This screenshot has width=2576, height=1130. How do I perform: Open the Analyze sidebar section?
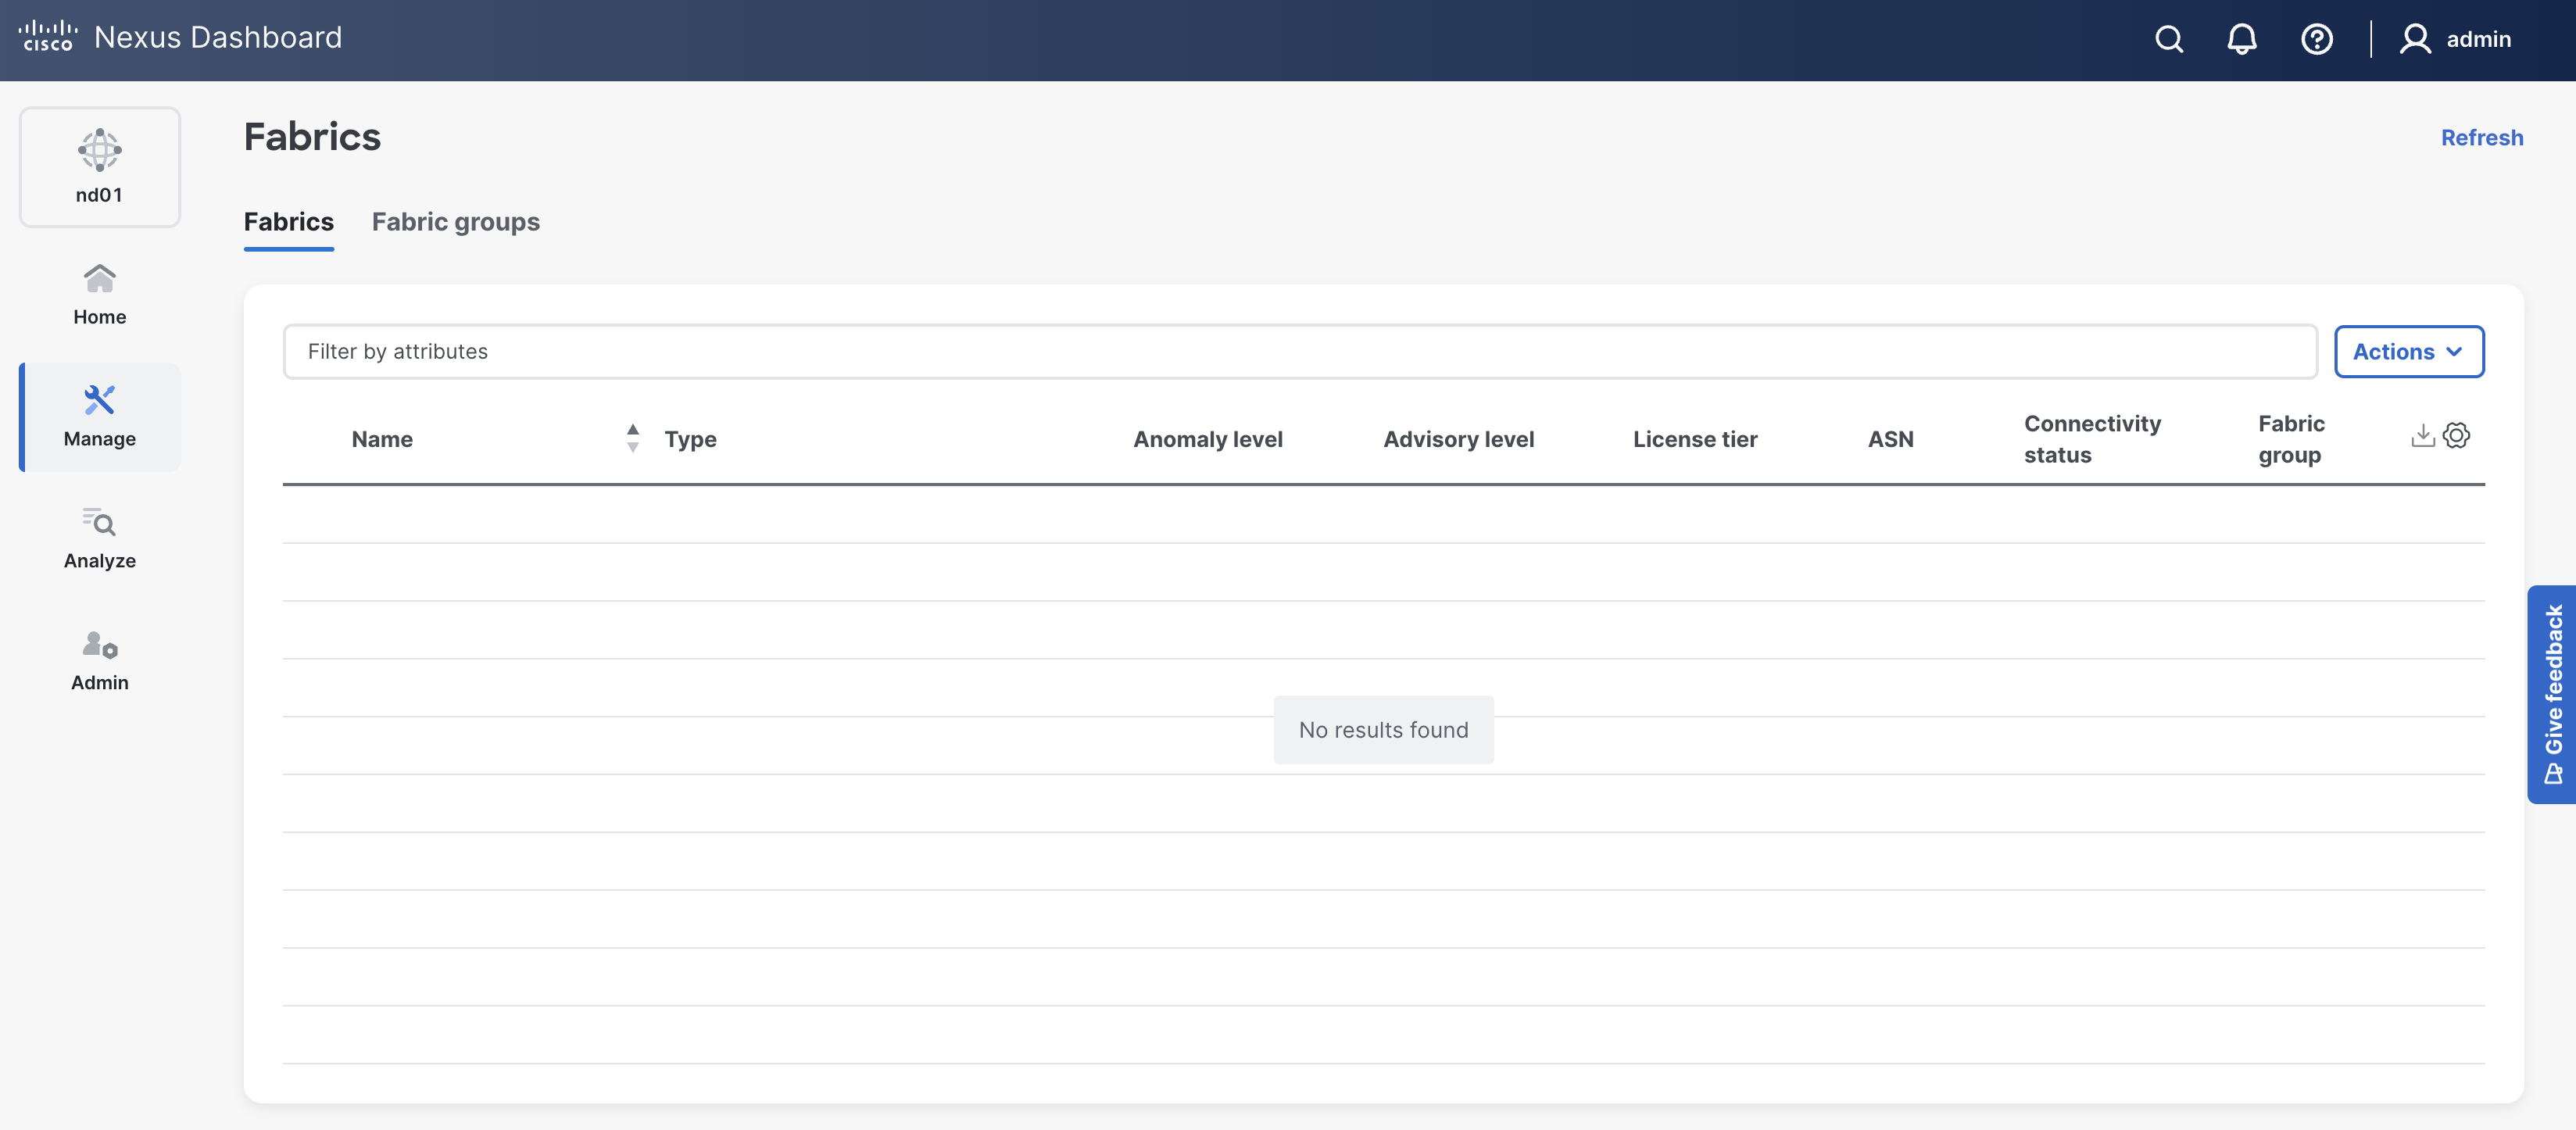[100, 538]
